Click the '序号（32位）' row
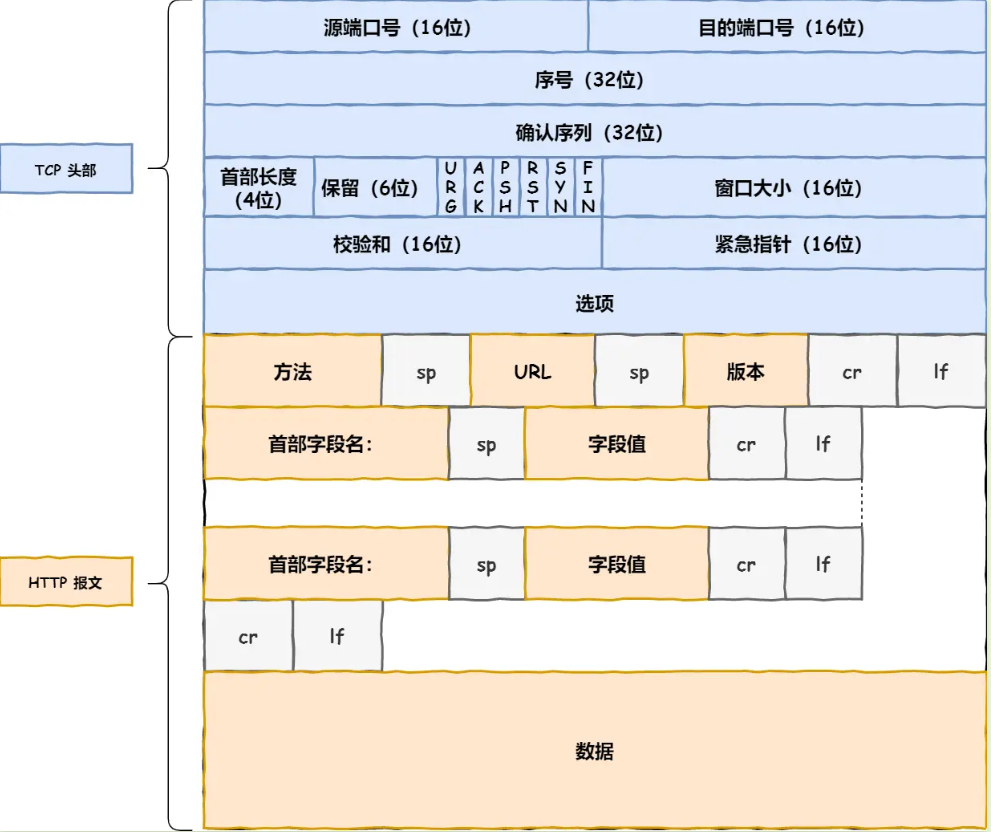Viewport: 991px width, 832px height. click(595, 78)
